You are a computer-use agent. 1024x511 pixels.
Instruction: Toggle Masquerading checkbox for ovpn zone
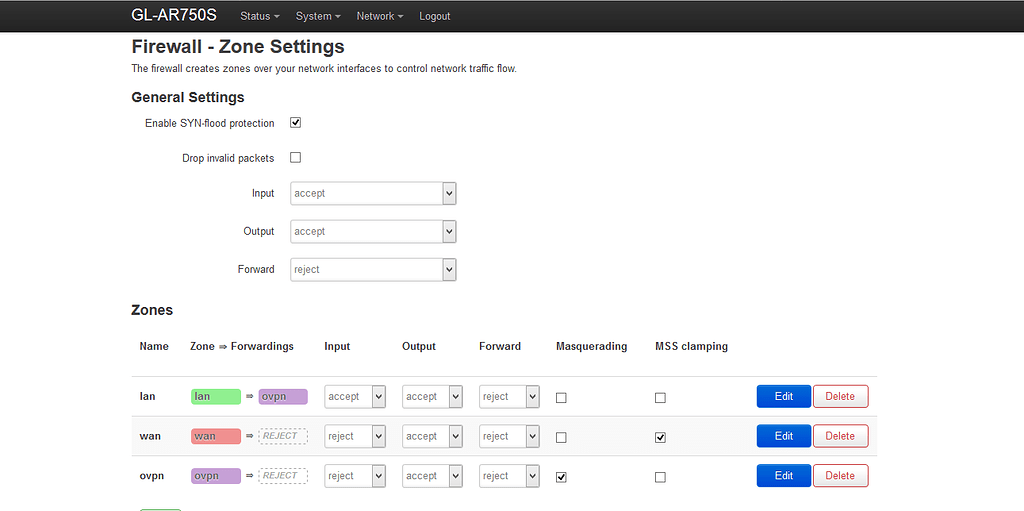(561, 477)
